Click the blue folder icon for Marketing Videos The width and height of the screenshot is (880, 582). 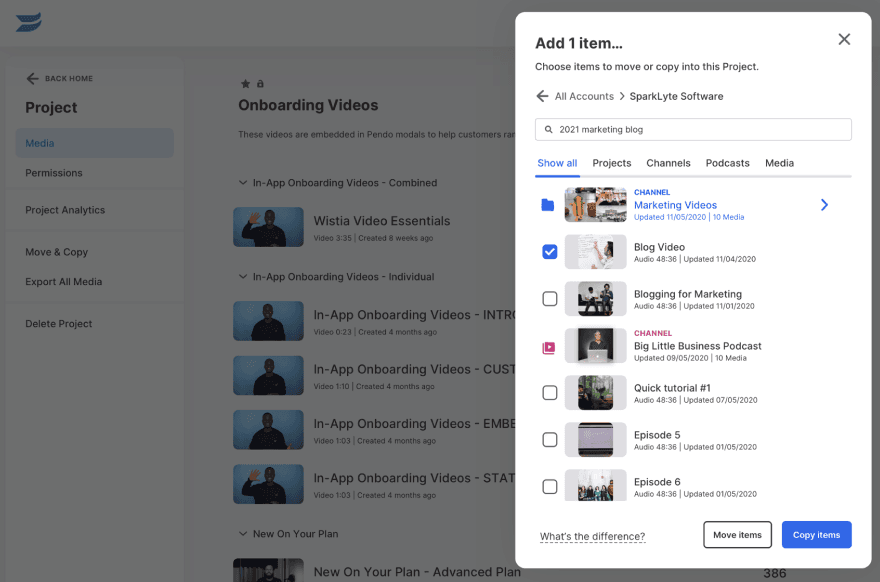[548, 205]
